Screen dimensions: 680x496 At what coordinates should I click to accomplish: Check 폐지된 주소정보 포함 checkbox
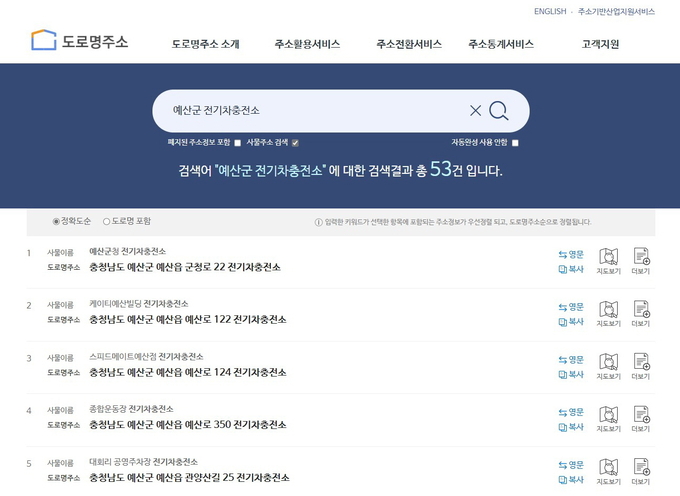point(238,143)
